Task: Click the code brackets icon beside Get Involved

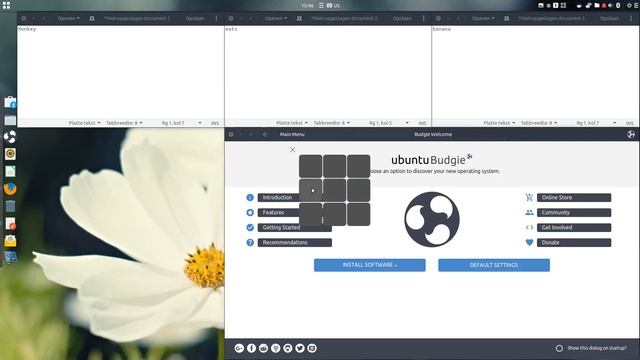Action: (529, 228)
